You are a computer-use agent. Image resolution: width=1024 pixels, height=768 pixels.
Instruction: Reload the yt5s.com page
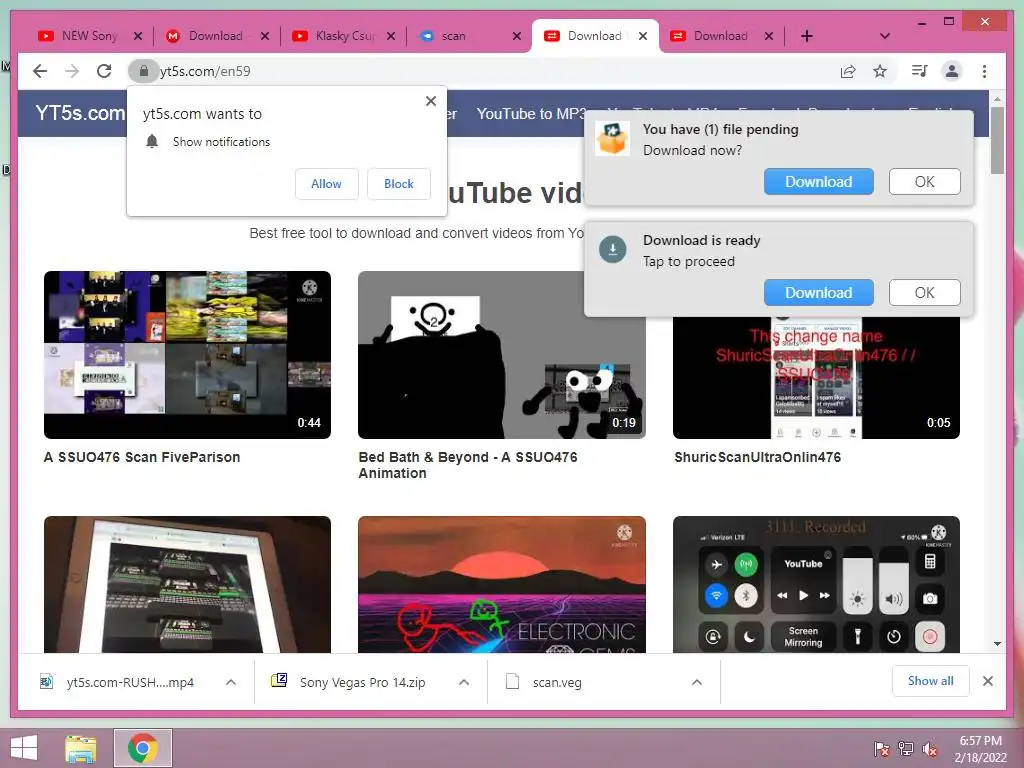tap(104, 71)
